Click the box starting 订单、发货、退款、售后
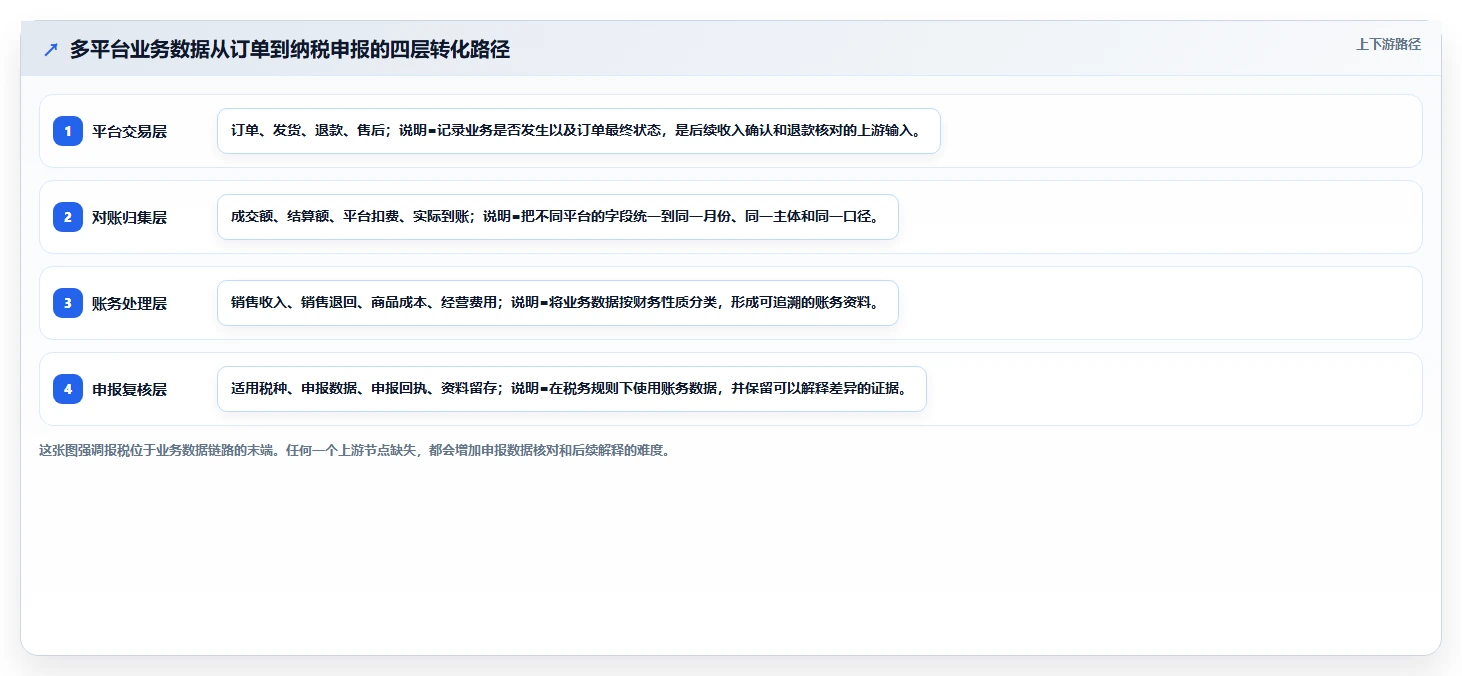Screen dimensions: 1462x676 pos(579,131)
